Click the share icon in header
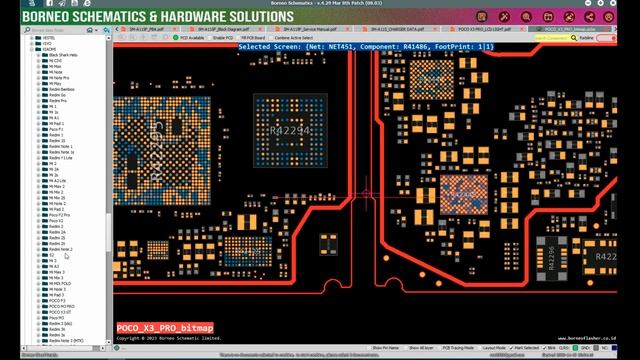The width and height of the screenshot is (640, 360). pos(589,17)
